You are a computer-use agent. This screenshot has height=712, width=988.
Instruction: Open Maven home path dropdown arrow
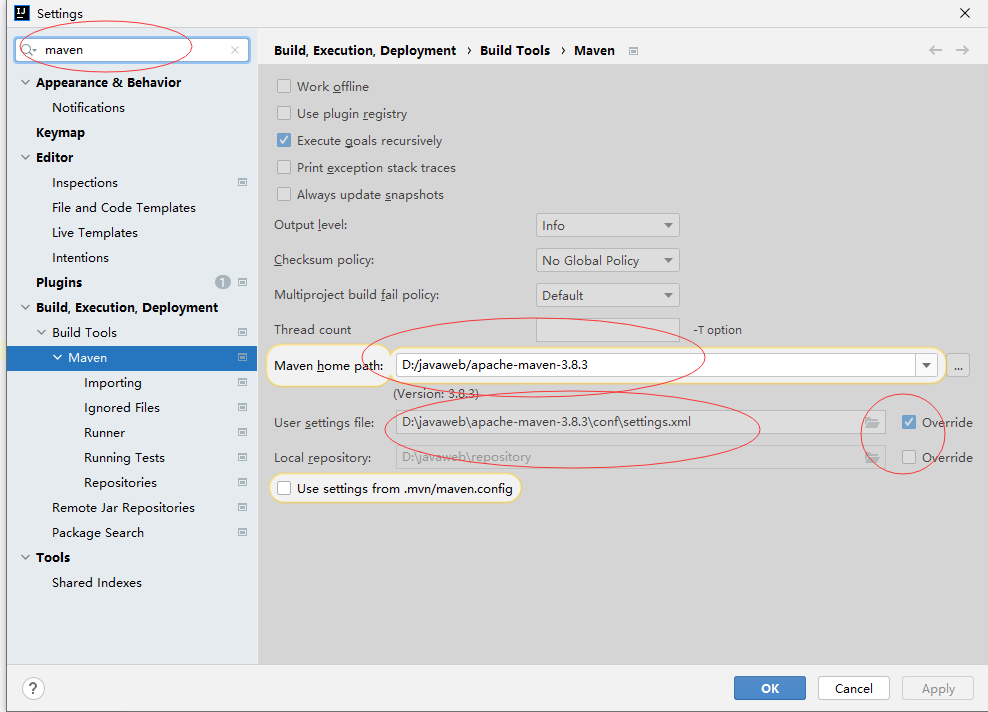click(x=926, y=365)
